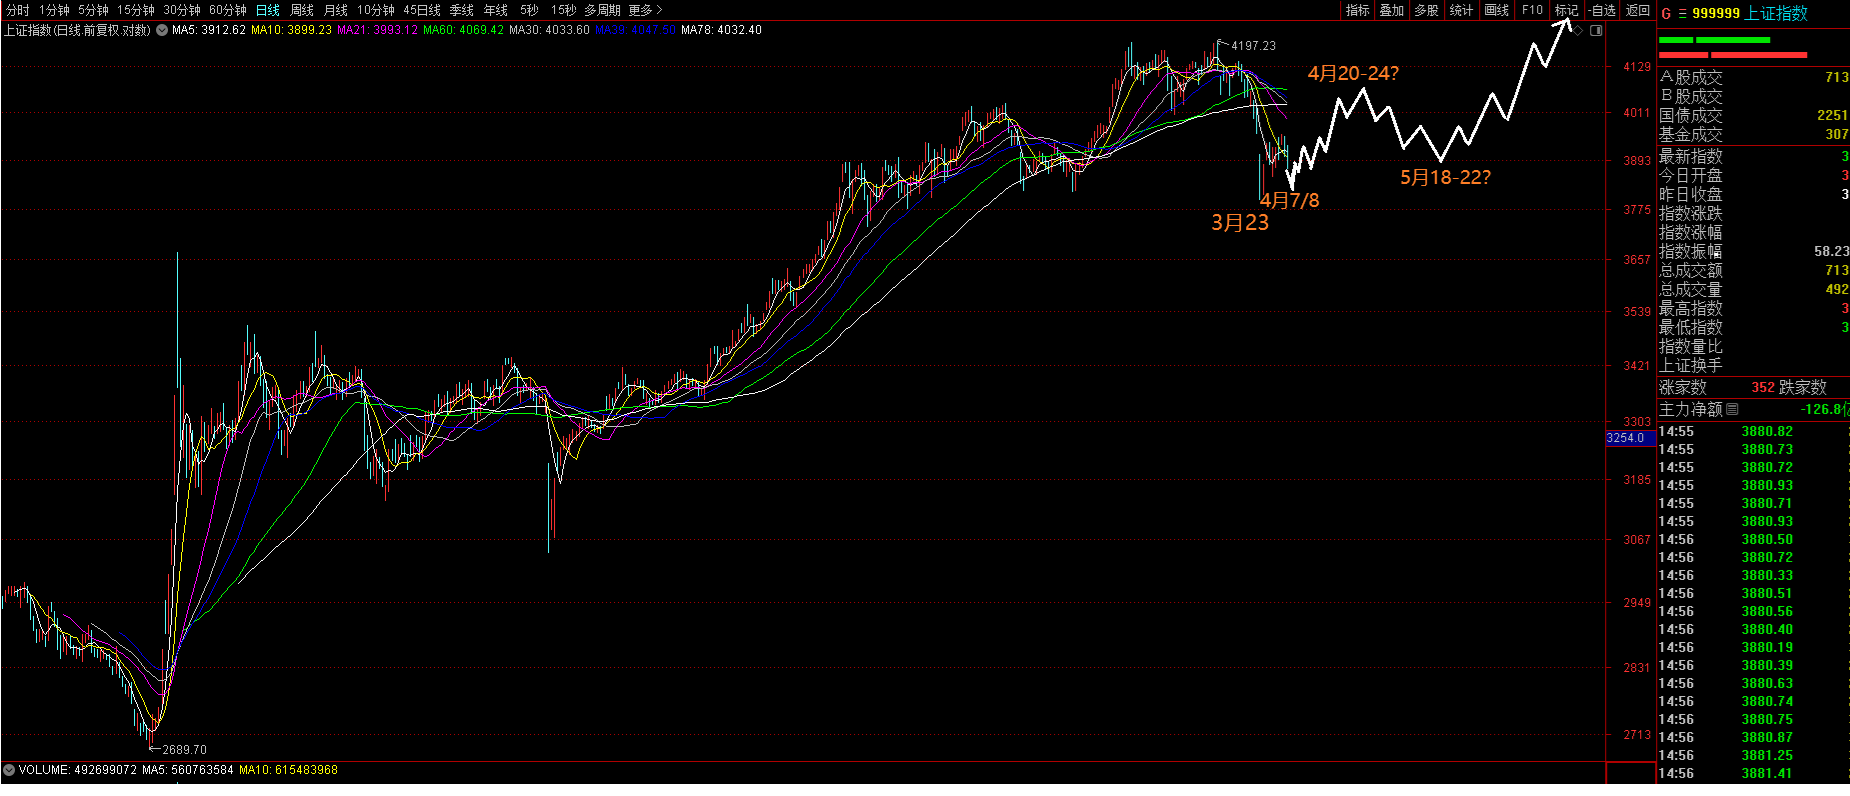Screen dimensions: 1850x796
Task: Click the 上证指数 chart title label
Action: [77, 30]
